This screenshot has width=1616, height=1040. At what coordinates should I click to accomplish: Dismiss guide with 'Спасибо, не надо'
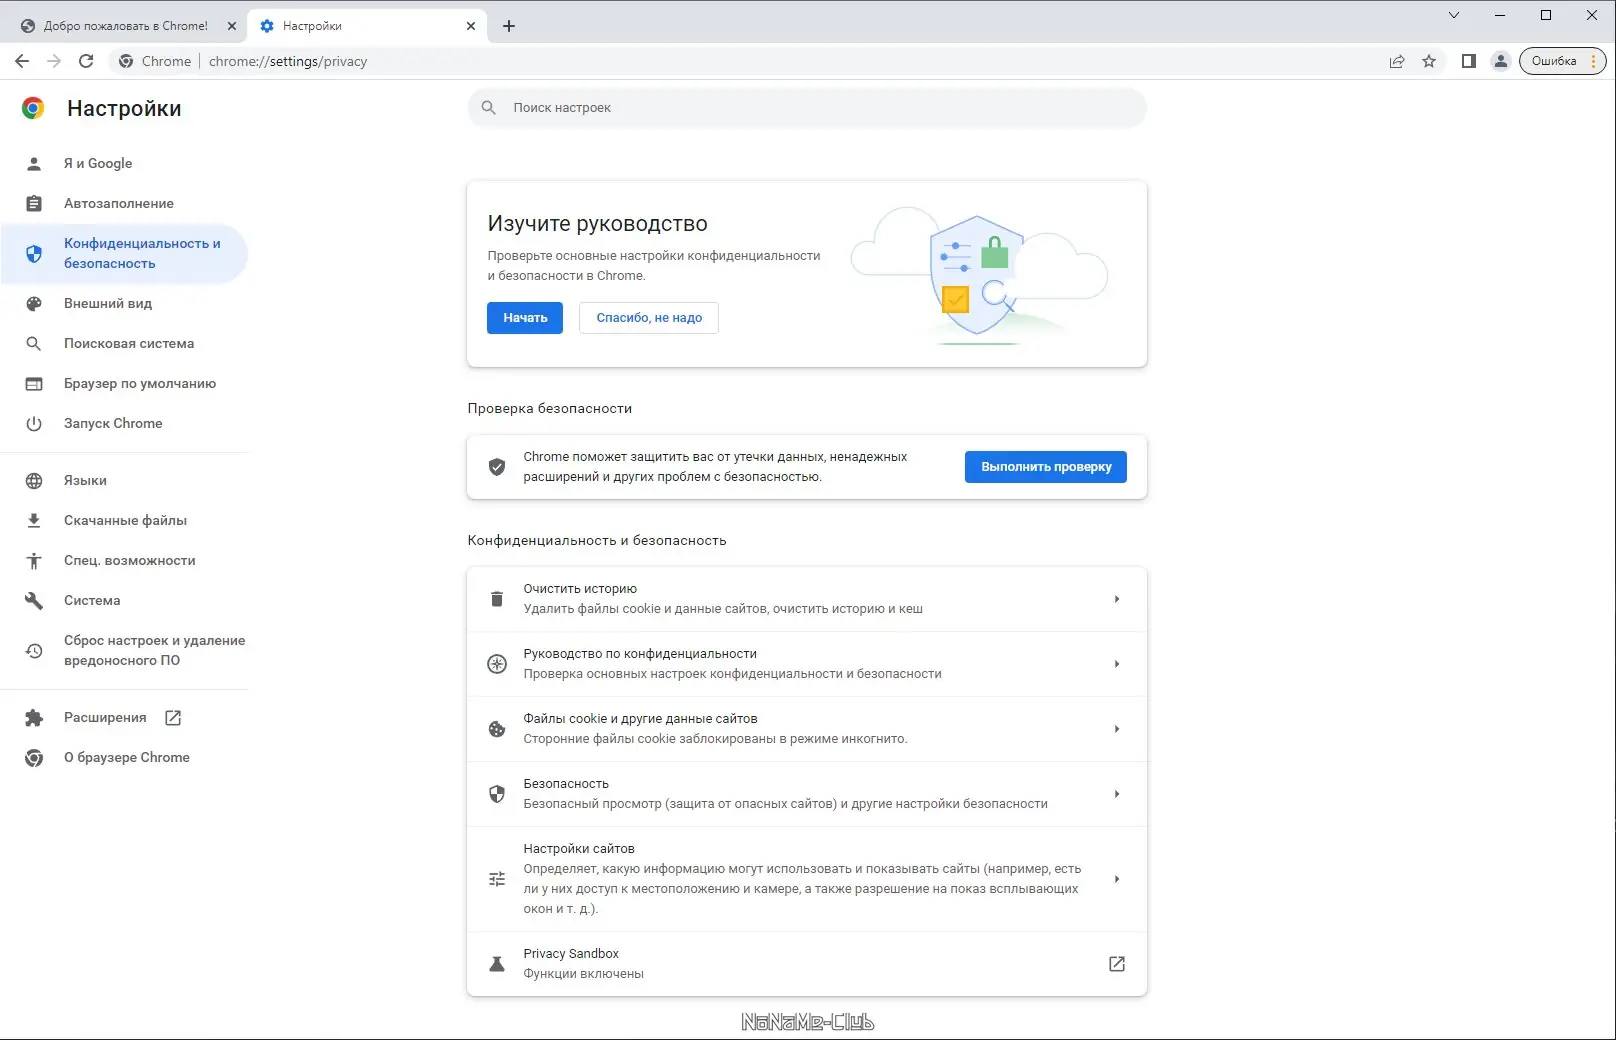coord(648,317)
